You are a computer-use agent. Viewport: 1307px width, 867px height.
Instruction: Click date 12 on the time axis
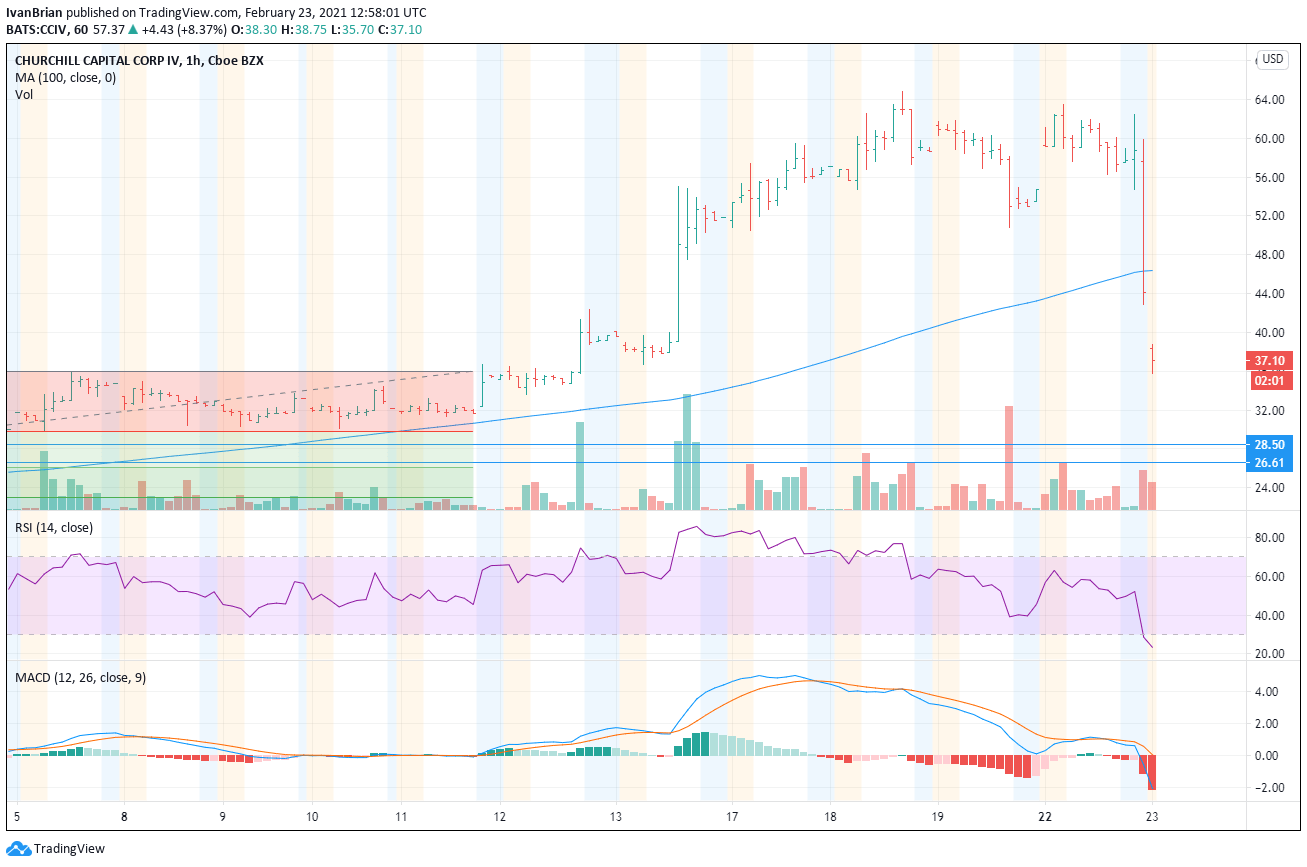click(499, 816)
